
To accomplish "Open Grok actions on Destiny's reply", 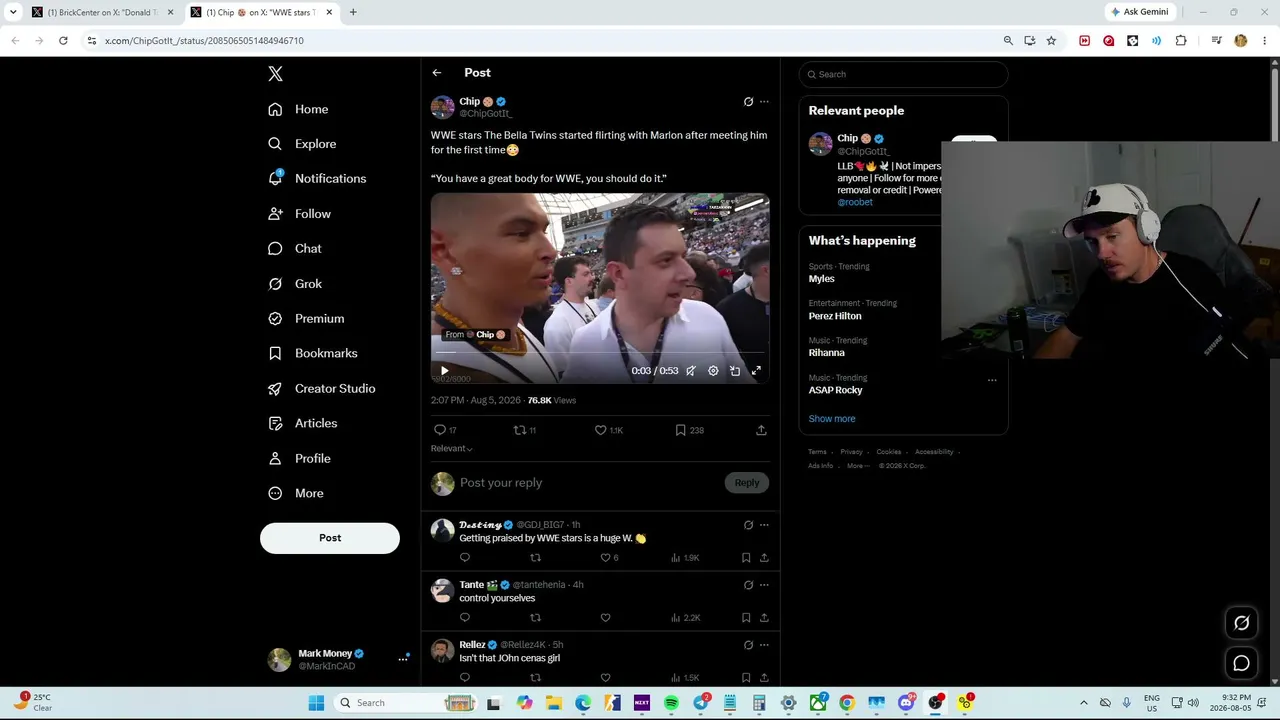I will (x=748, y=525).
